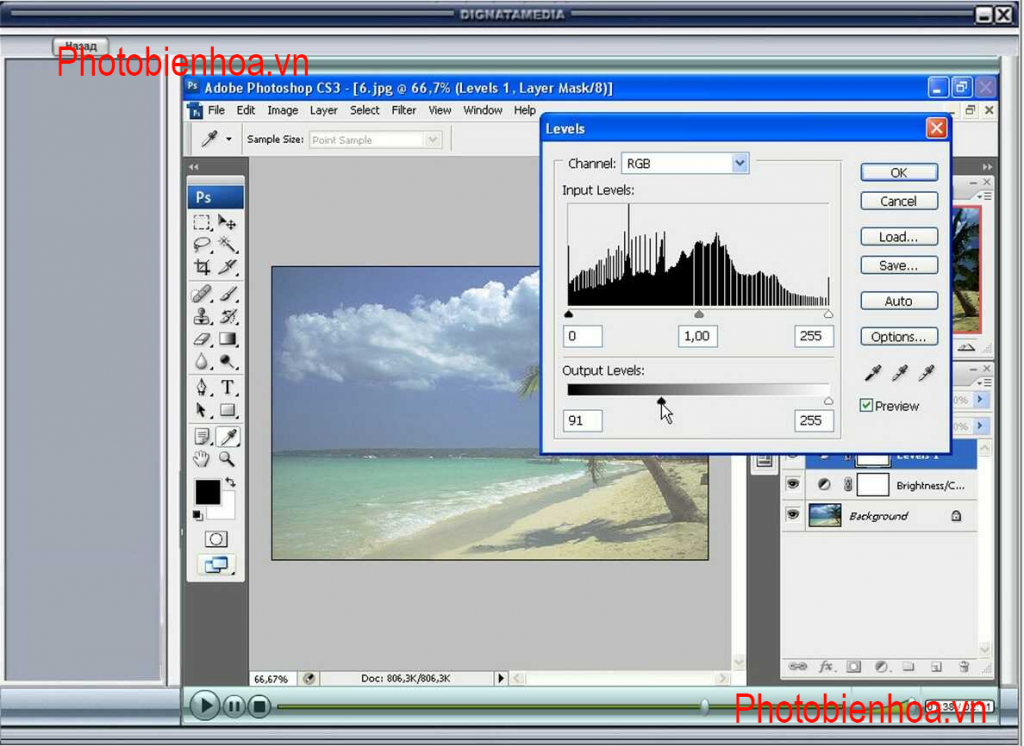Reset default foreground and background colors
Image resolution: width=1024 pixels, height=746 pixels.
[x=197, y=515]
